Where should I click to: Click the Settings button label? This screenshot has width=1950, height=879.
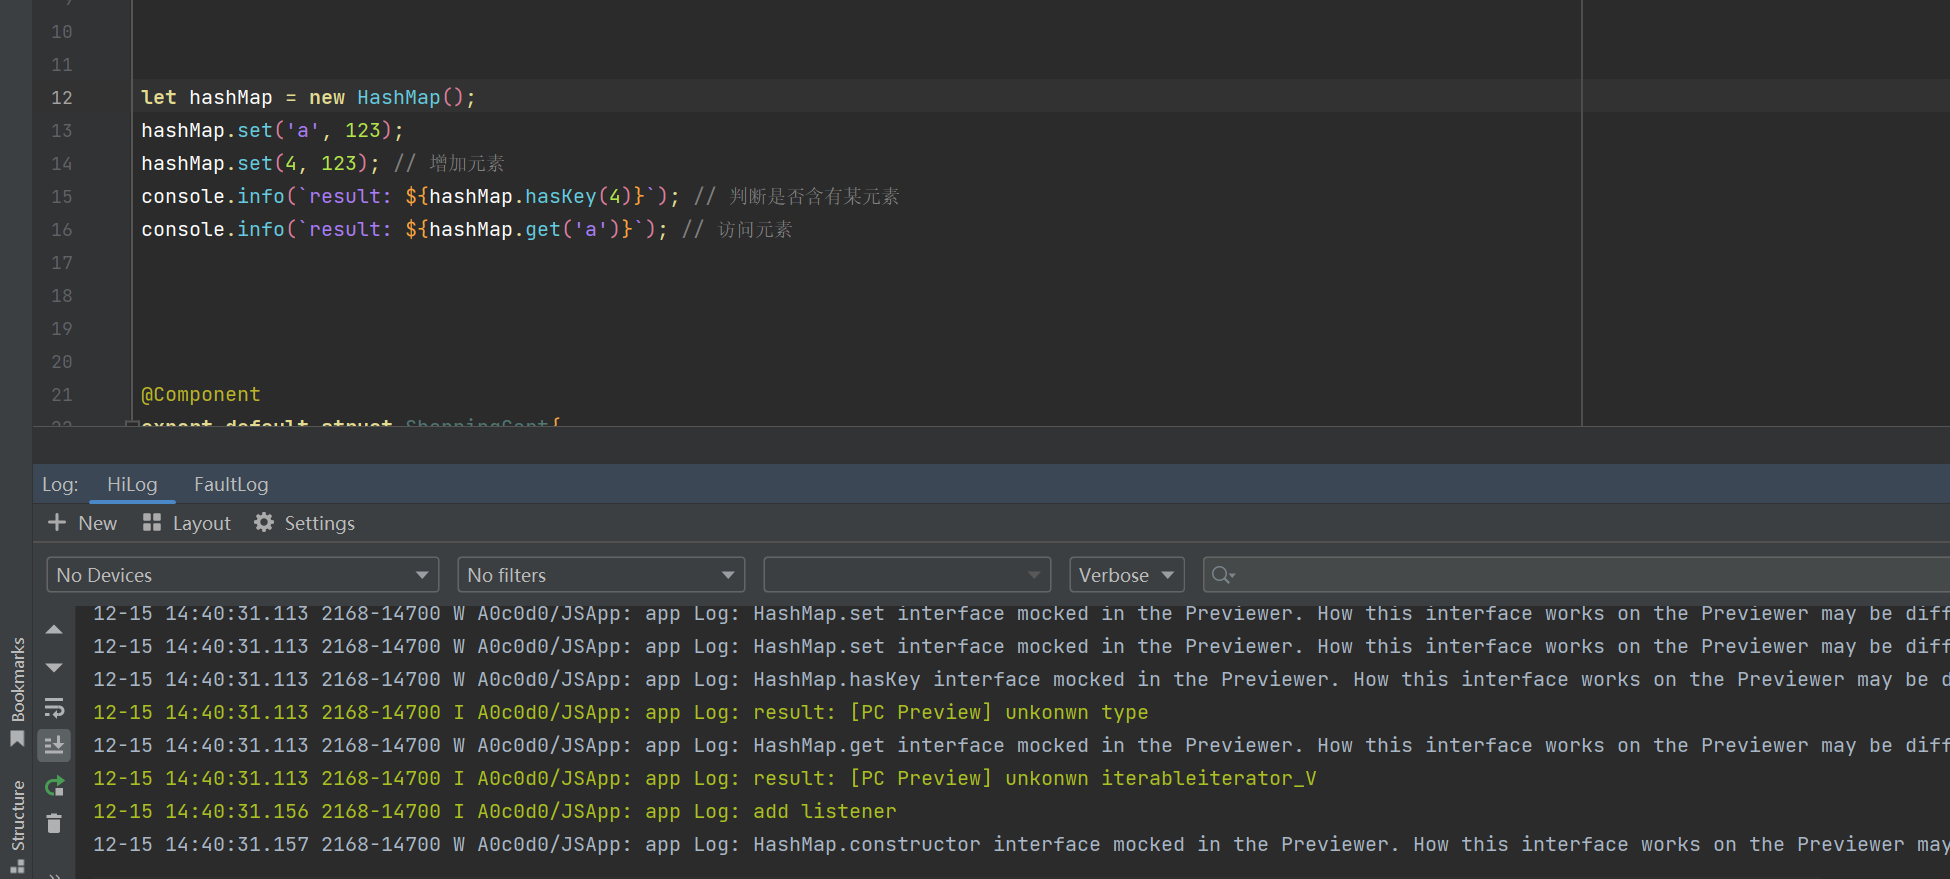coord(319,523)
